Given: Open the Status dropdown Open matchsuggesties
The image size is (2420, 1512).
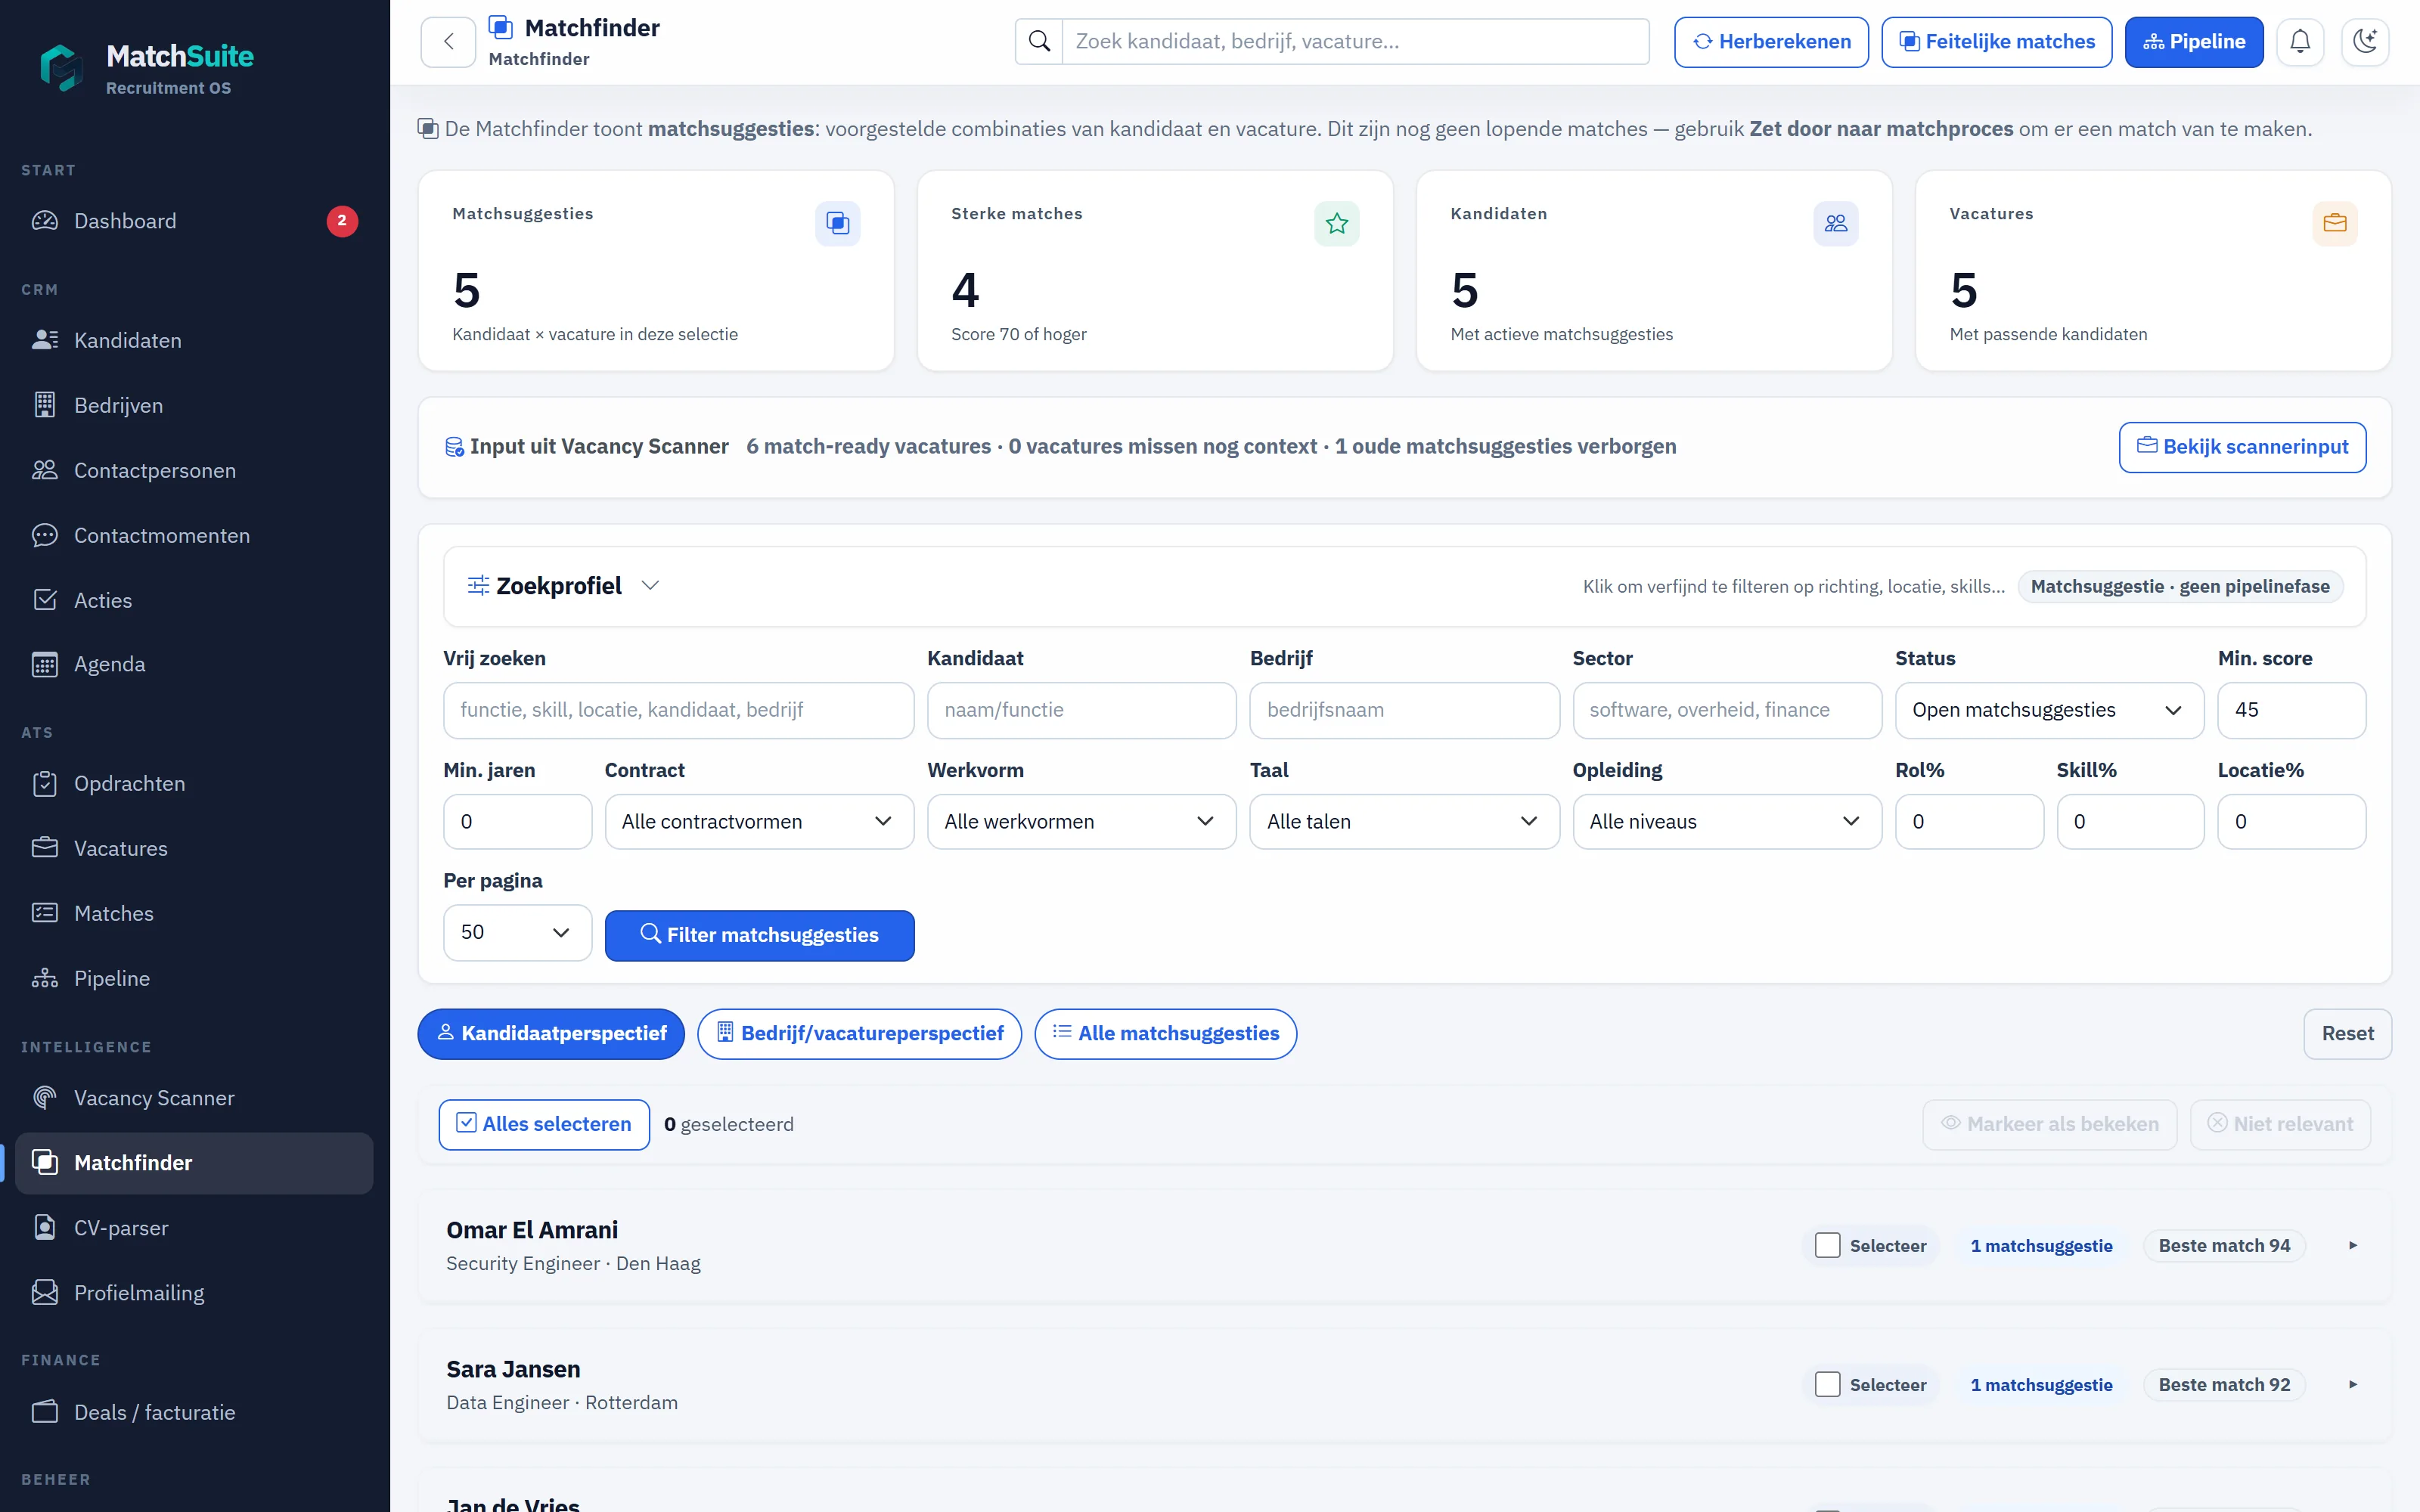Looking at the screenshot, I should coord(2049,710).
